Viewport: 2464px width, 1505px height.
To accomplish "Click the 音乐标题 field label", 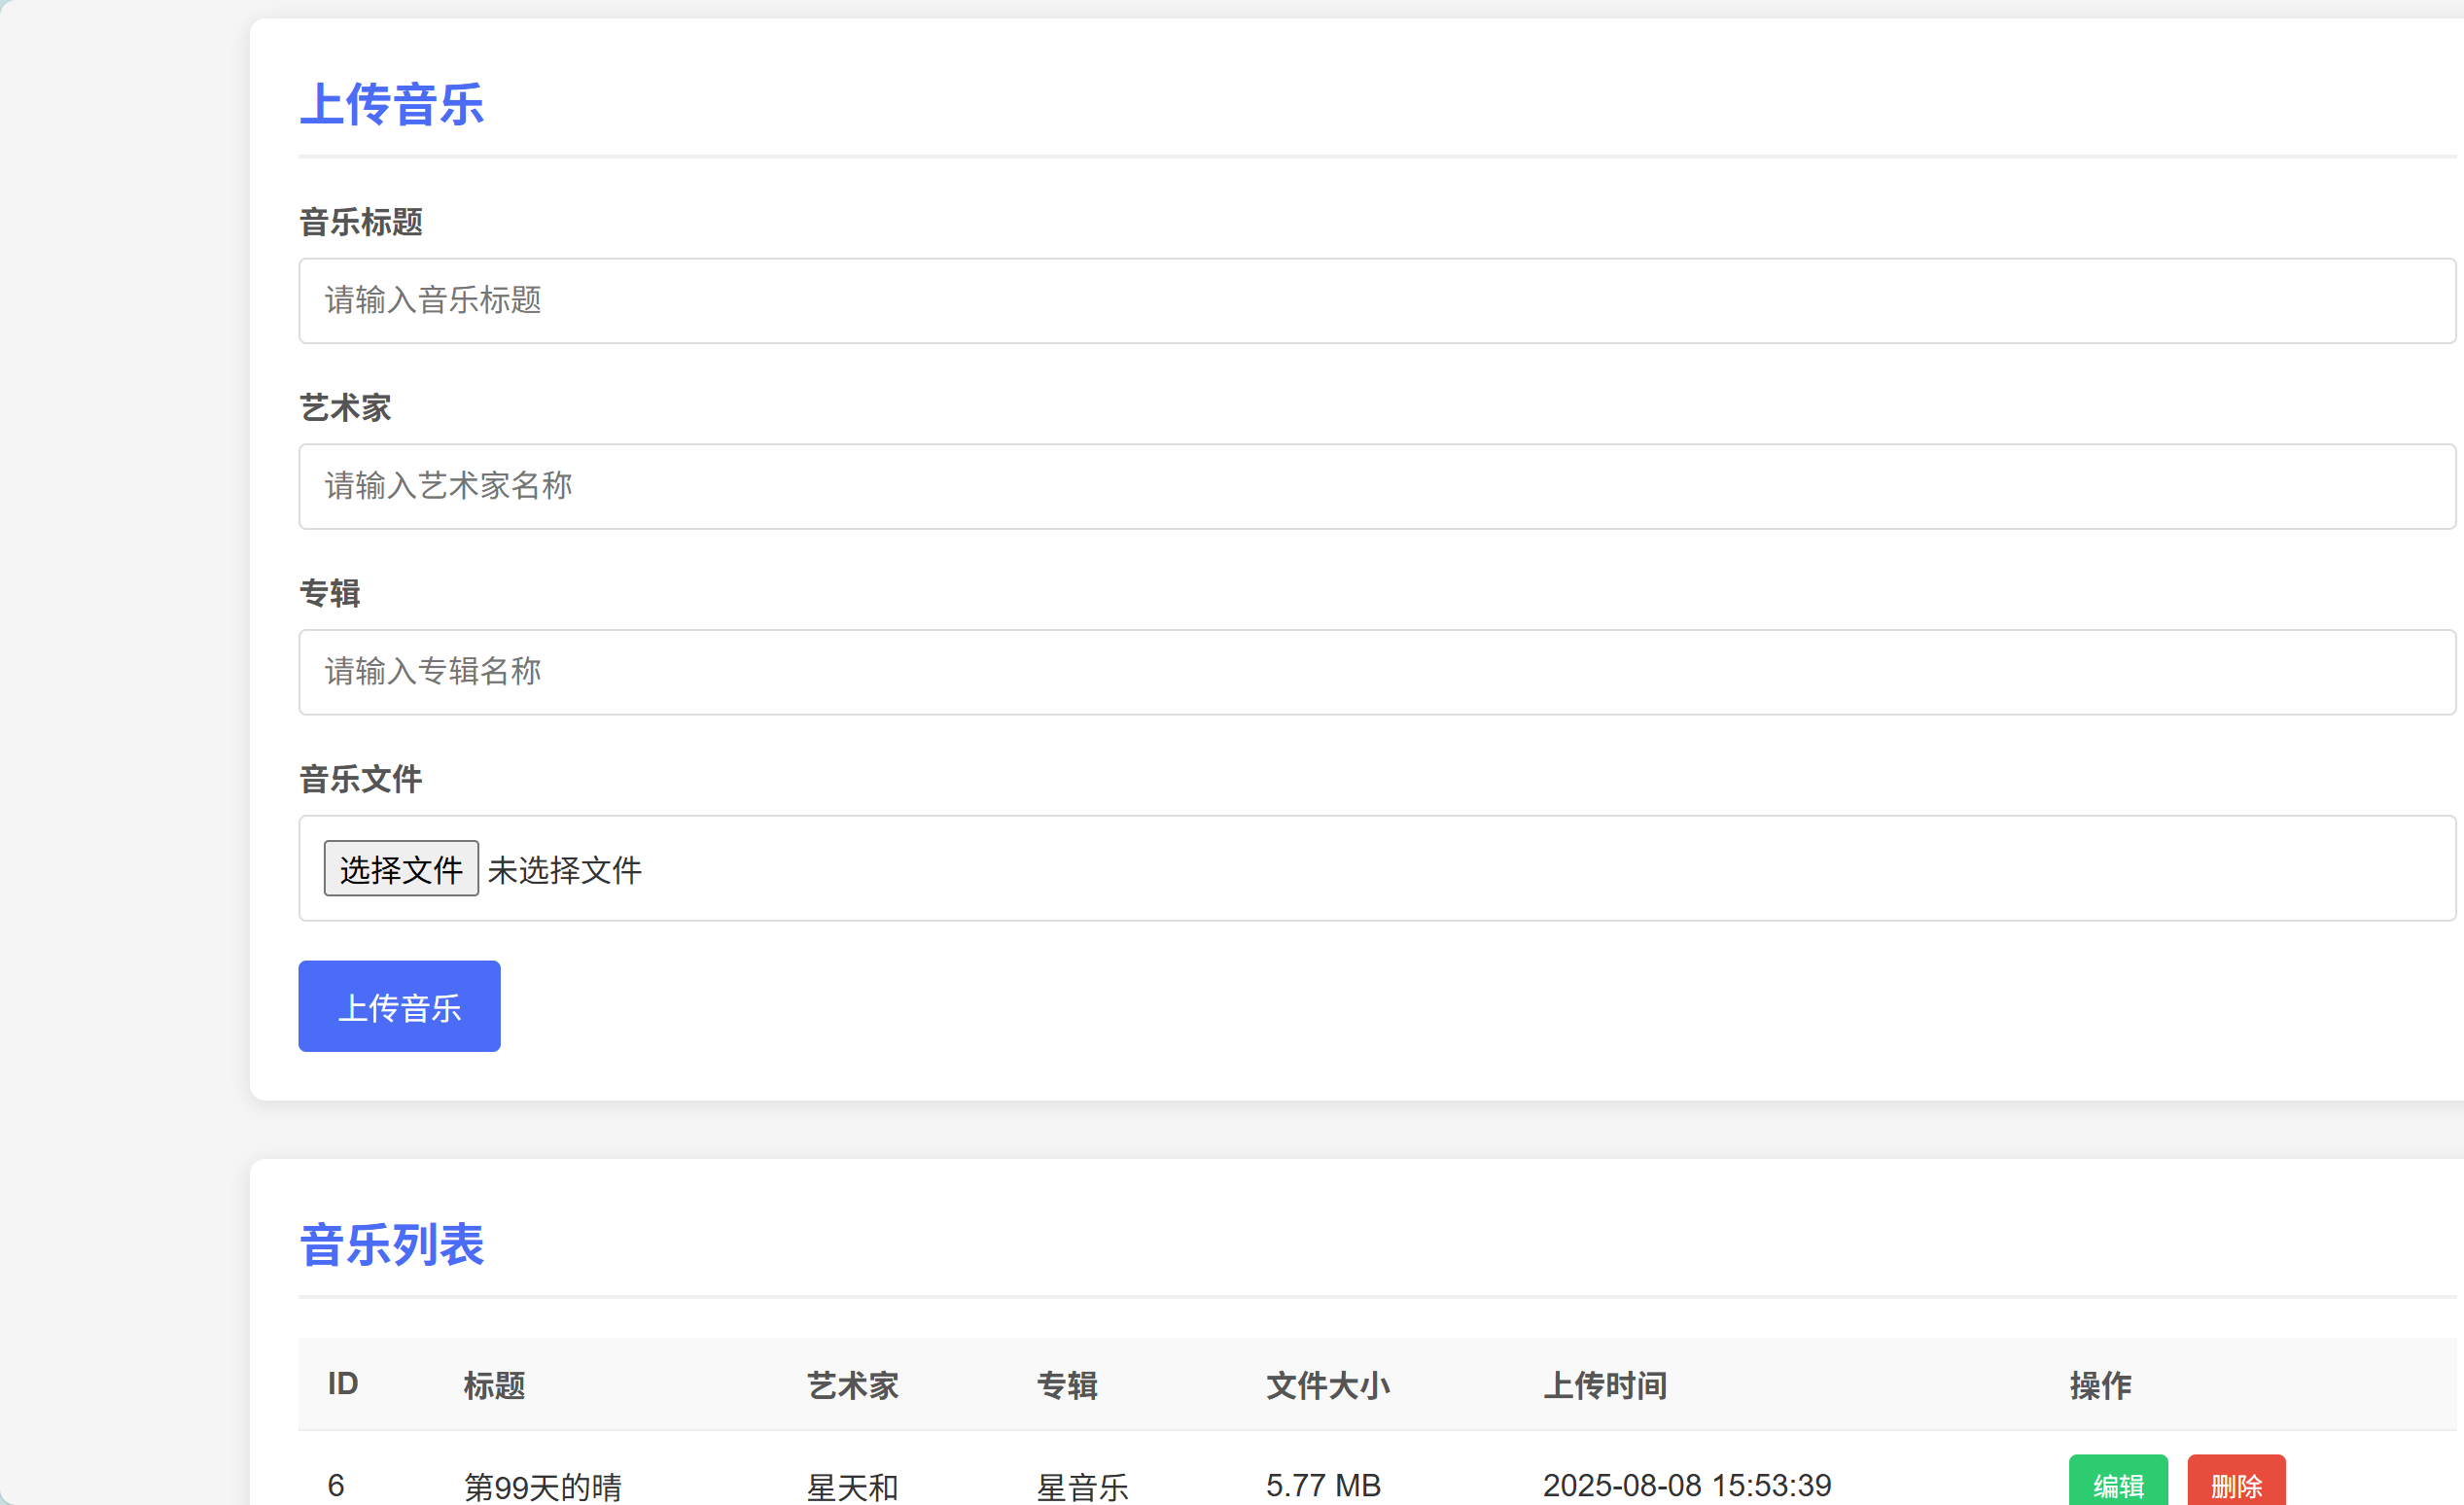I will point(361,222).
